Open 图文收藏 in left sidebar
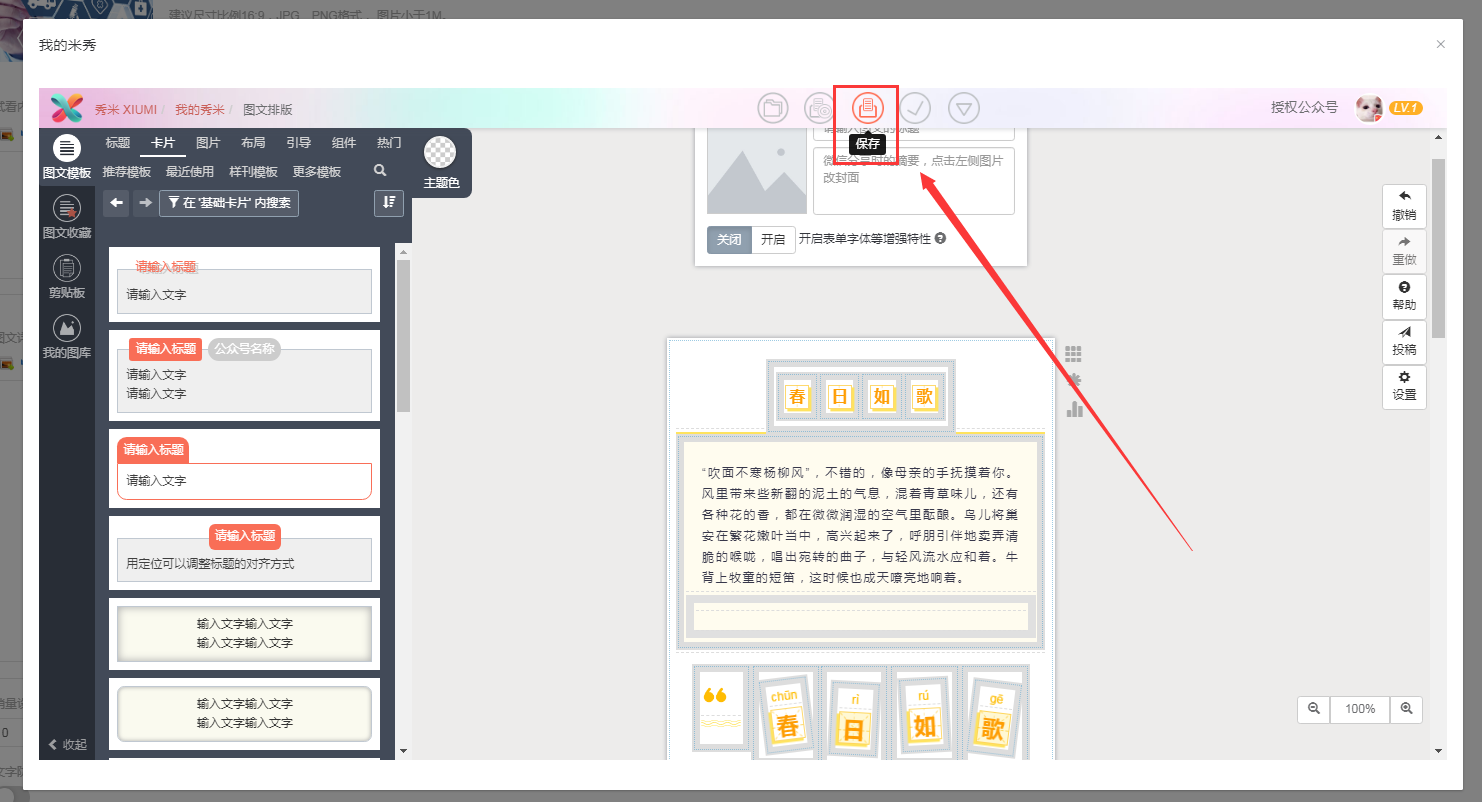Viewport: 1482px width, 802px height. tap(67, 218)
